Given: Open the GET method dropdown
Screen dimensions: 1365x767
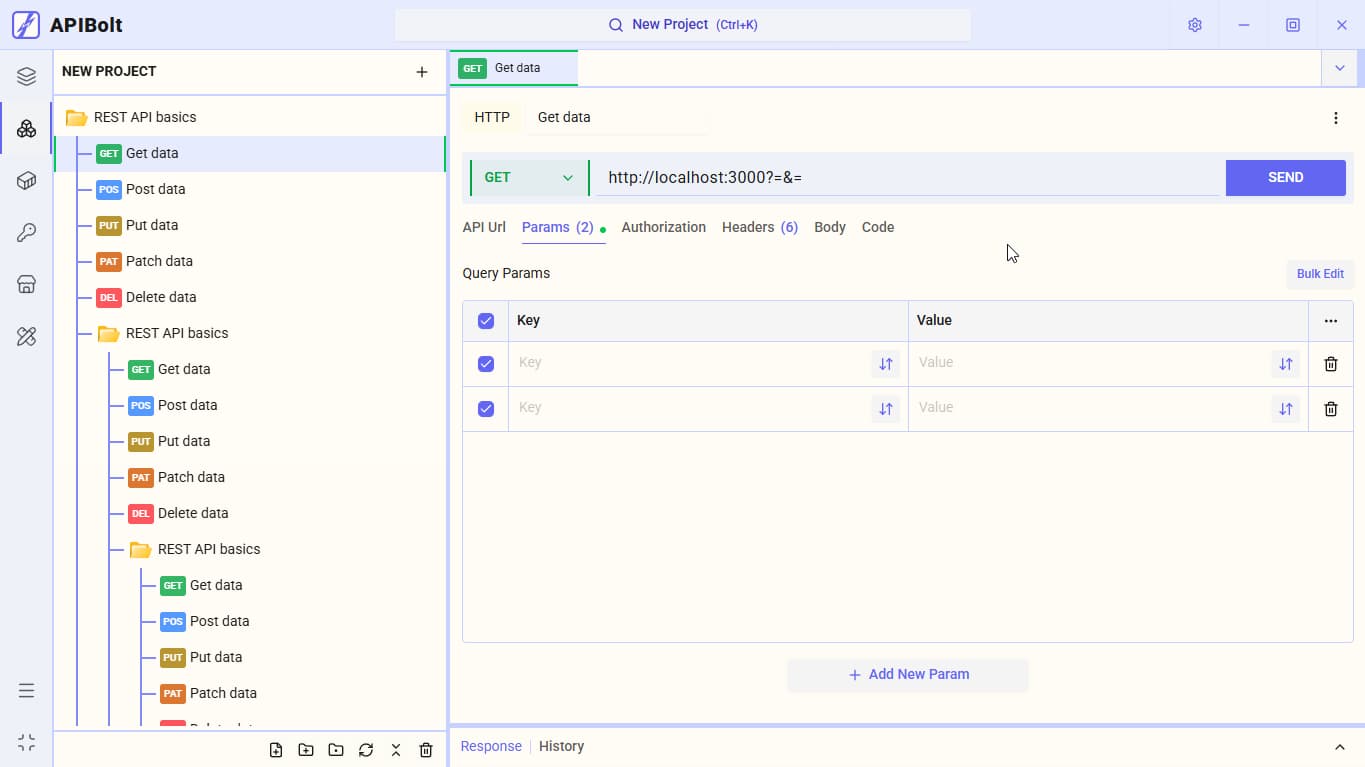Looking at the screenshot, I should 529,178.
